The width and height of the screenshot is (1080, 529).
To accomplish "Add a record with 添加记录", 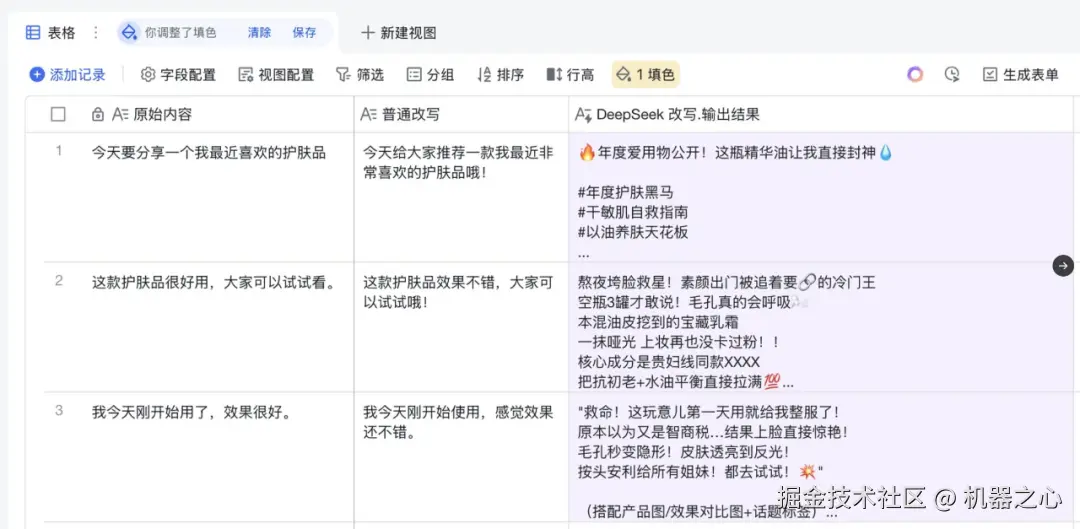I will 68,74.
